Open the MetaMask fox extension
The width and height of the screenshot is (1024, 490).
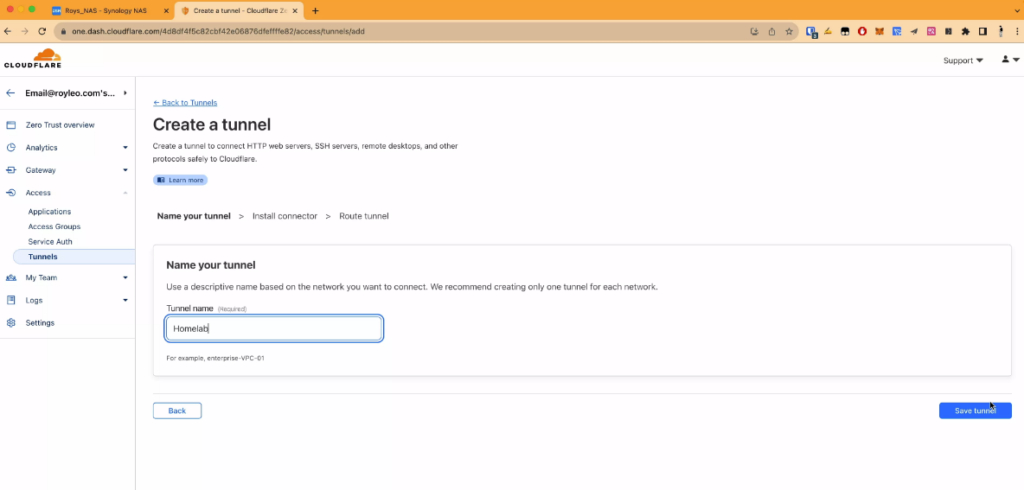tap(880, 31)
